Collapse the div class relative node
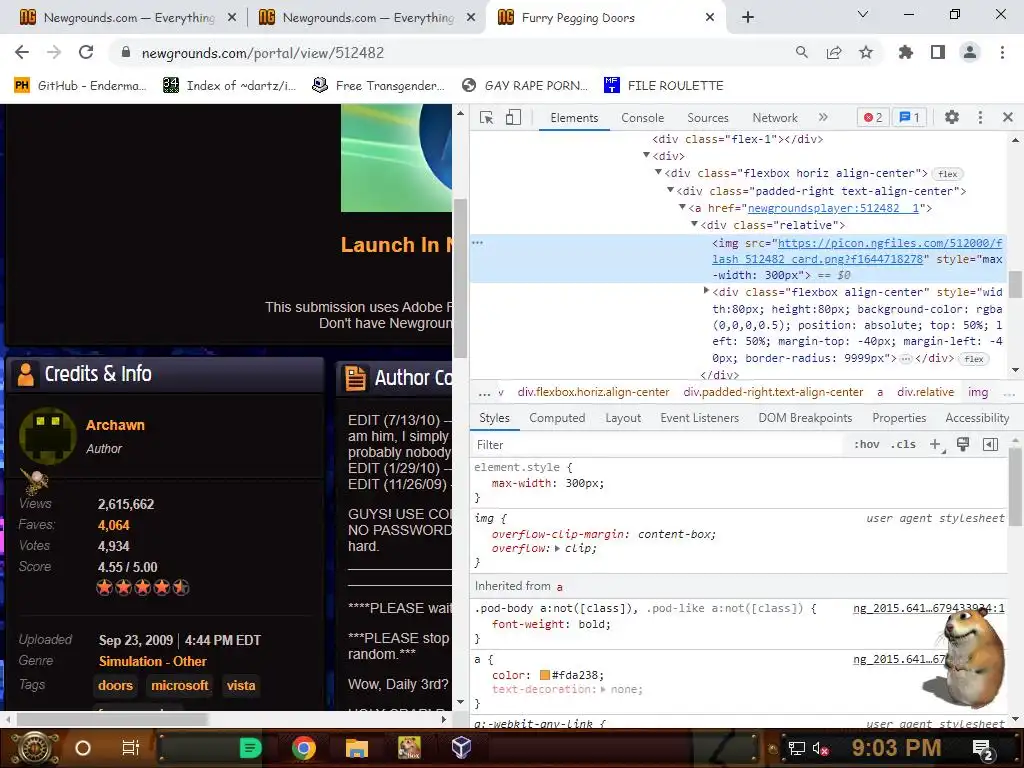The height and width of the screenshot is (768, 1024). pos(694,224)
